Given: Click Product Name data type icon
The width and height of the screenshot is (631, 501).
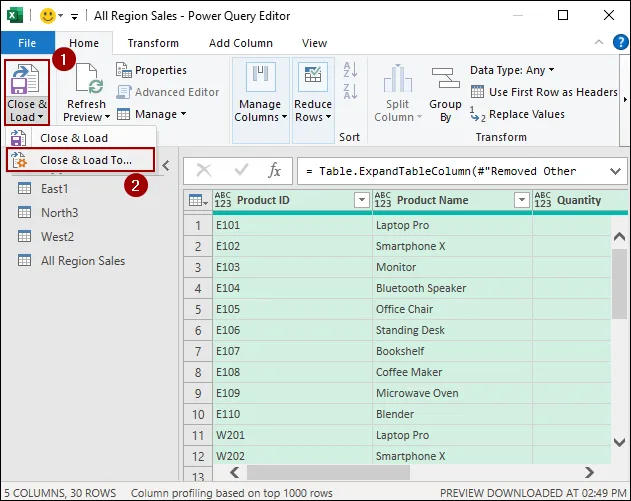Looking at the screenshot, I should click(382, 200).
